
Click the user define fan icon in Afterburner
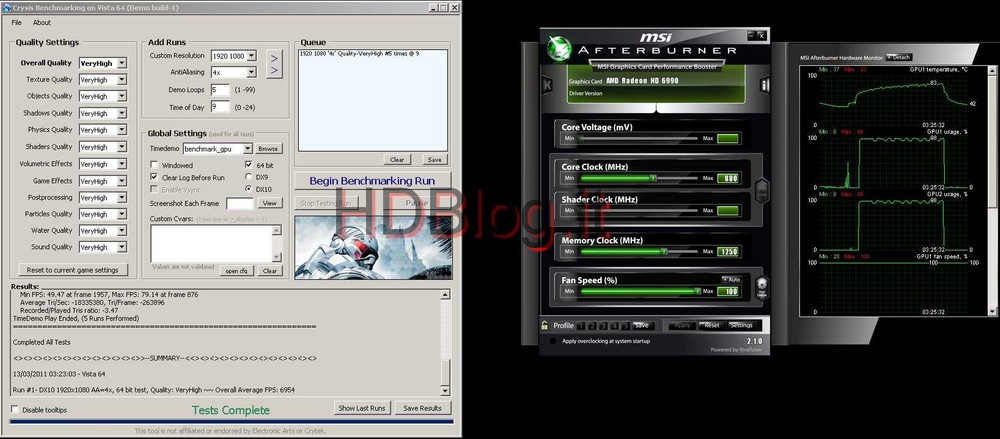pyautogui.click(x=761, y=286)
